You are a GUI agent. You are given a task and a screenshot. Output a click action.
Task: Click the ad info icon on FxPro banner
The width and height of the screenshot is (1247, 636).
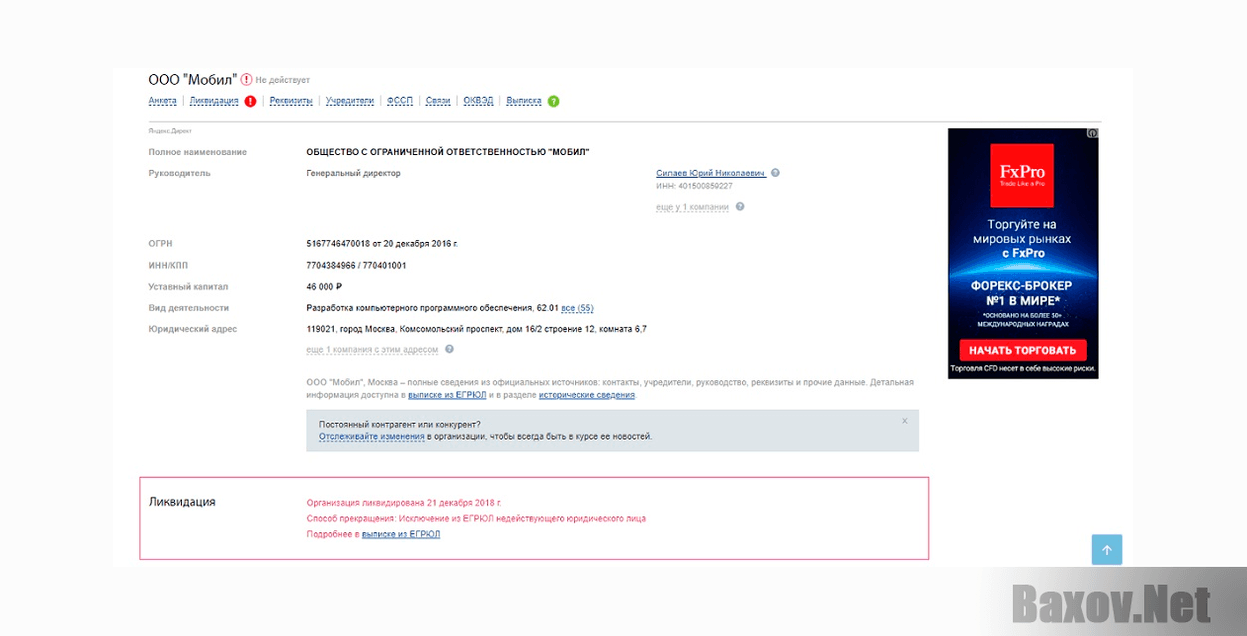point(1092,133)
